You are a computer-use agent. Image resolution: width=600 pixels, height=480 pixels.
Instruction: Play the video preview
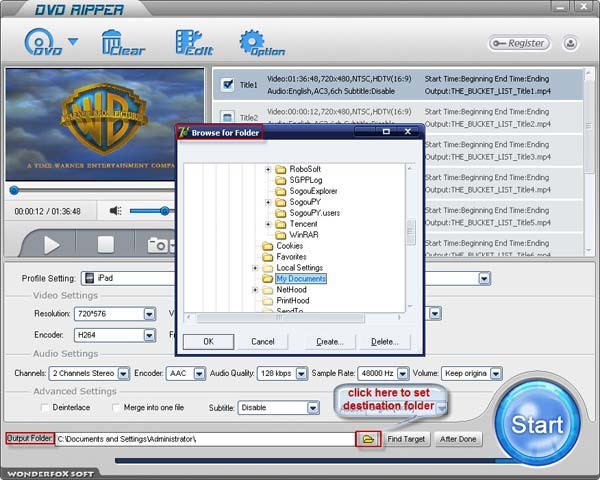click(51, 245)
